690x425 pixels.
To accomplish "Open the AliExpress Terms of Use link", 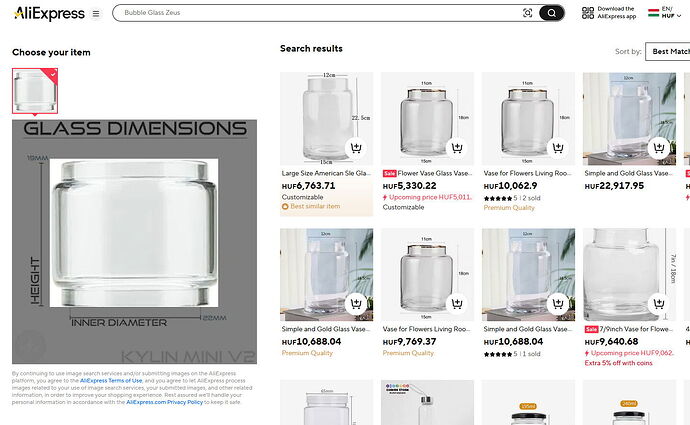I will [x=111, y=381].
